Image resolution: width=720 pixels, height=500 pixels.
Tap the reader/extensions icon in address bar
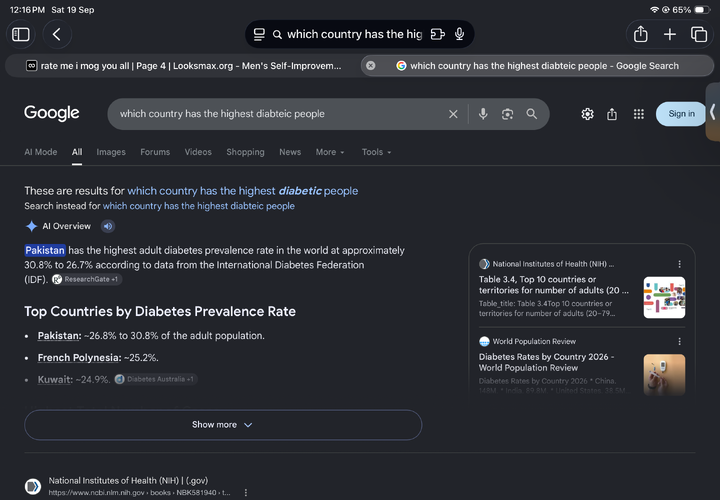click(438, 34)
